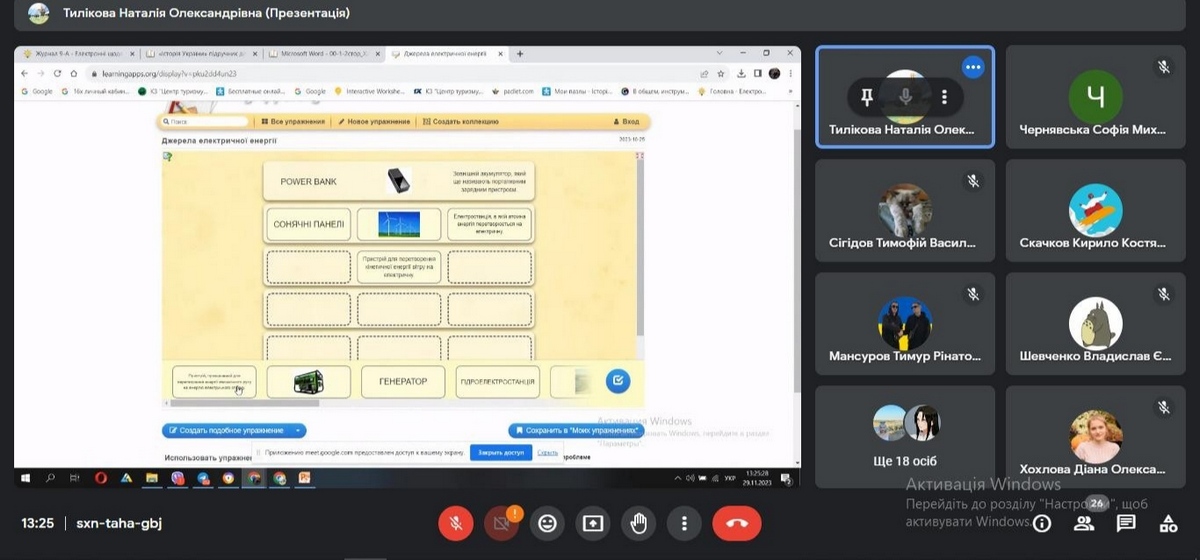1200x560 pixels.
Task: Click the meeting code sxn-taha-gbj
Action: tap(119, 523)
